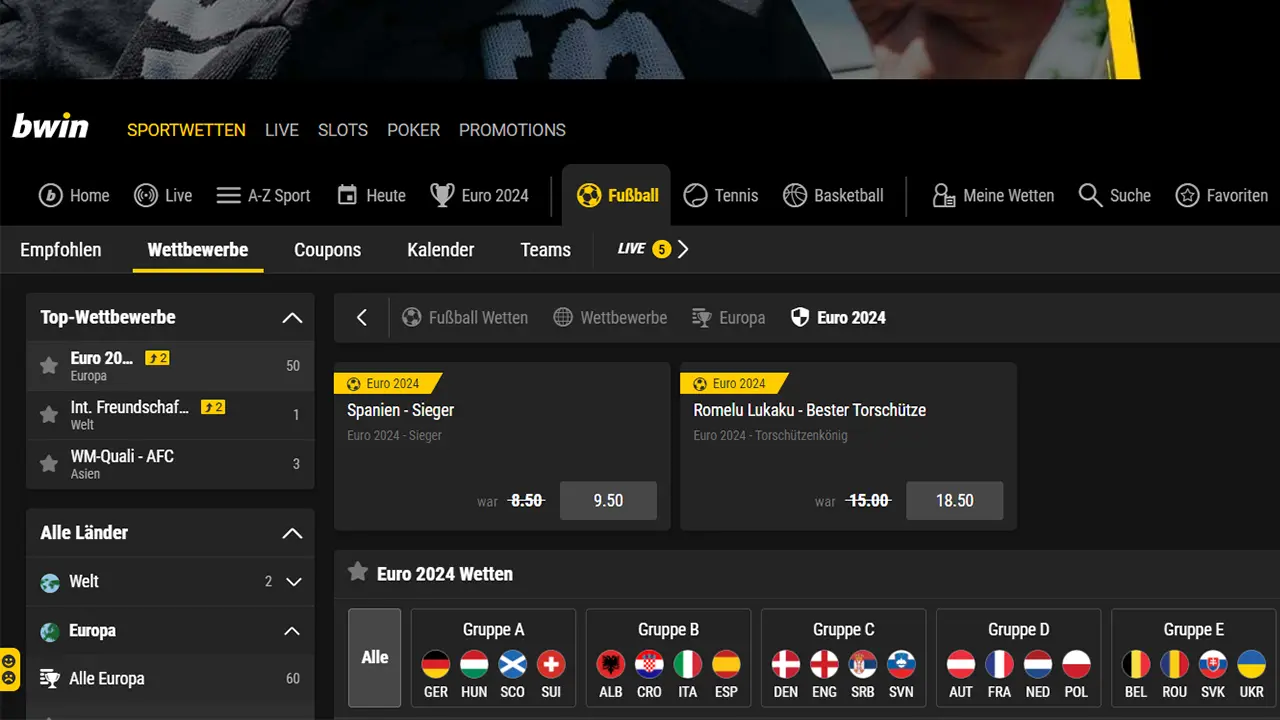Select the Wettbewerbe tab
The width and height of the screenshot is (1280, 720).
tap(198, 250)
